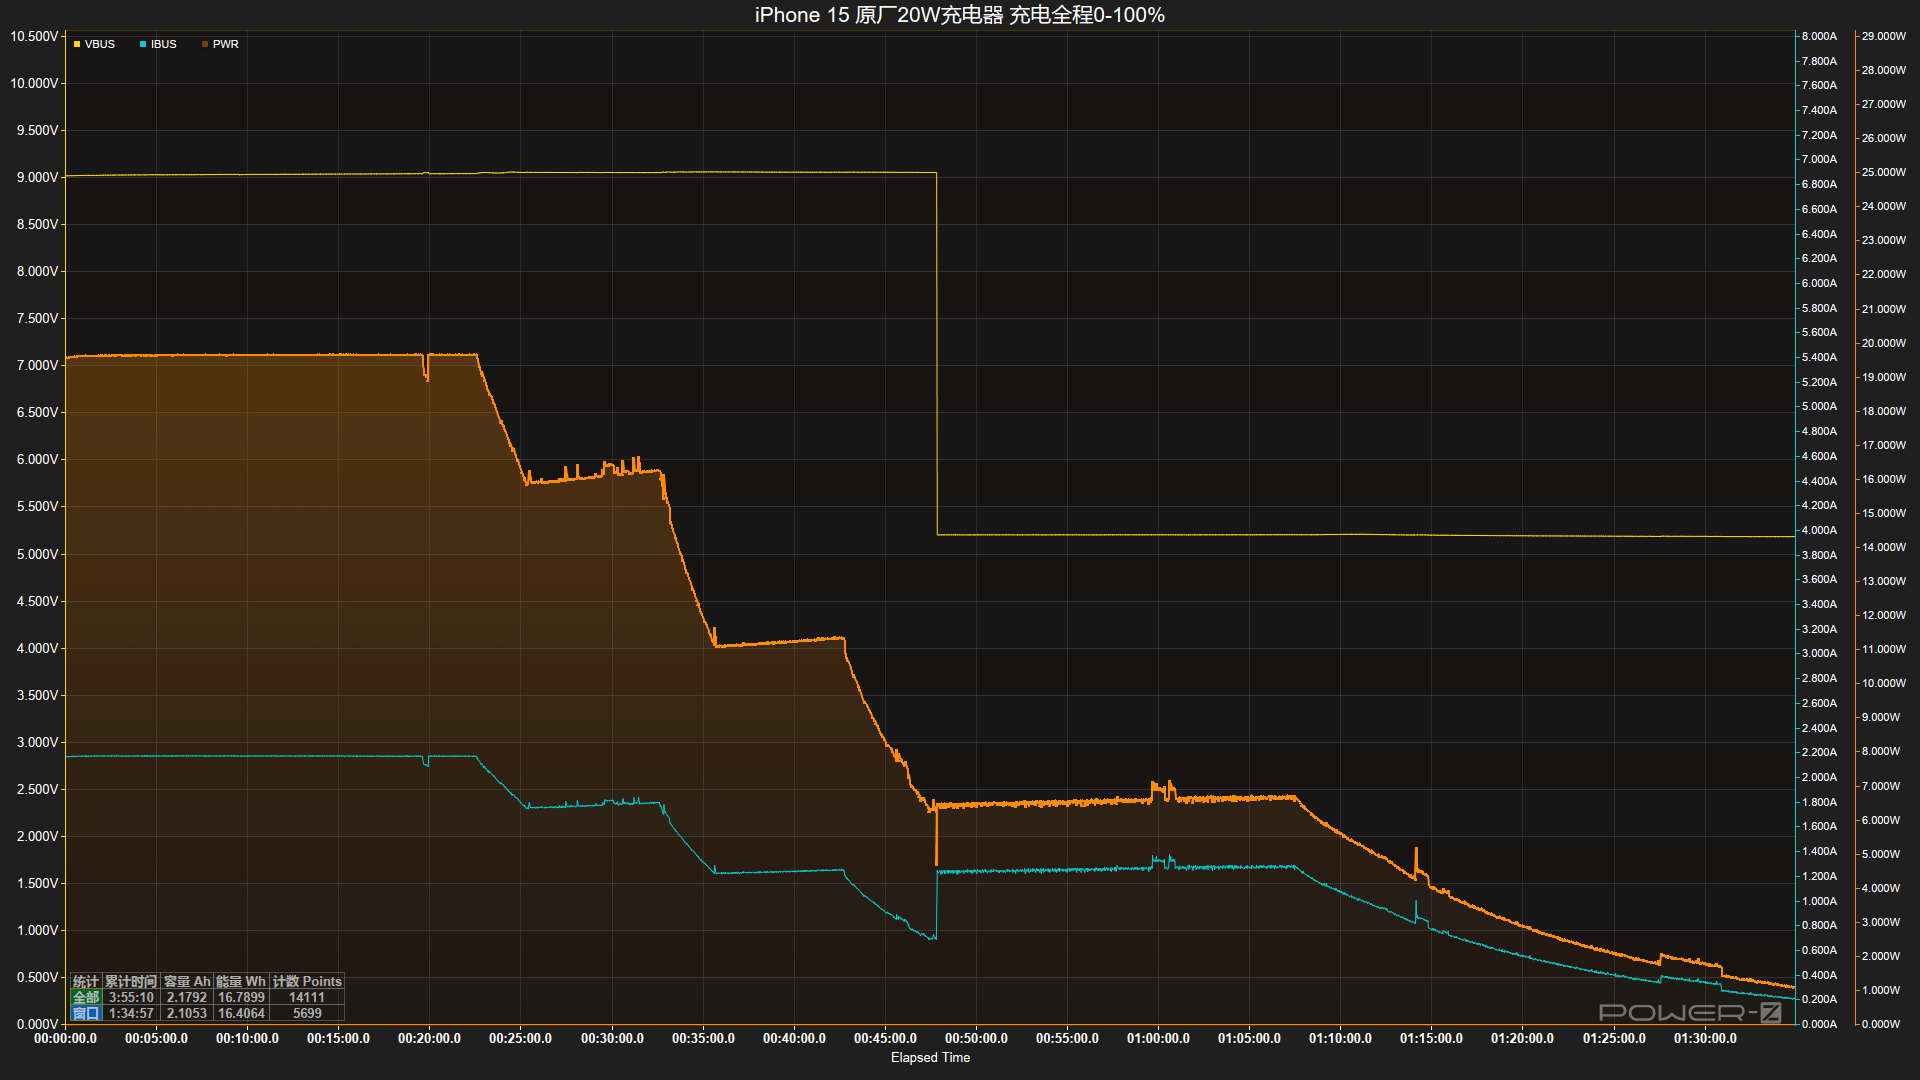Click the 01:00:00.0 time axis tick
The height and width of the screenshot is (1080, 1920).
[x=1158, y=1038]
